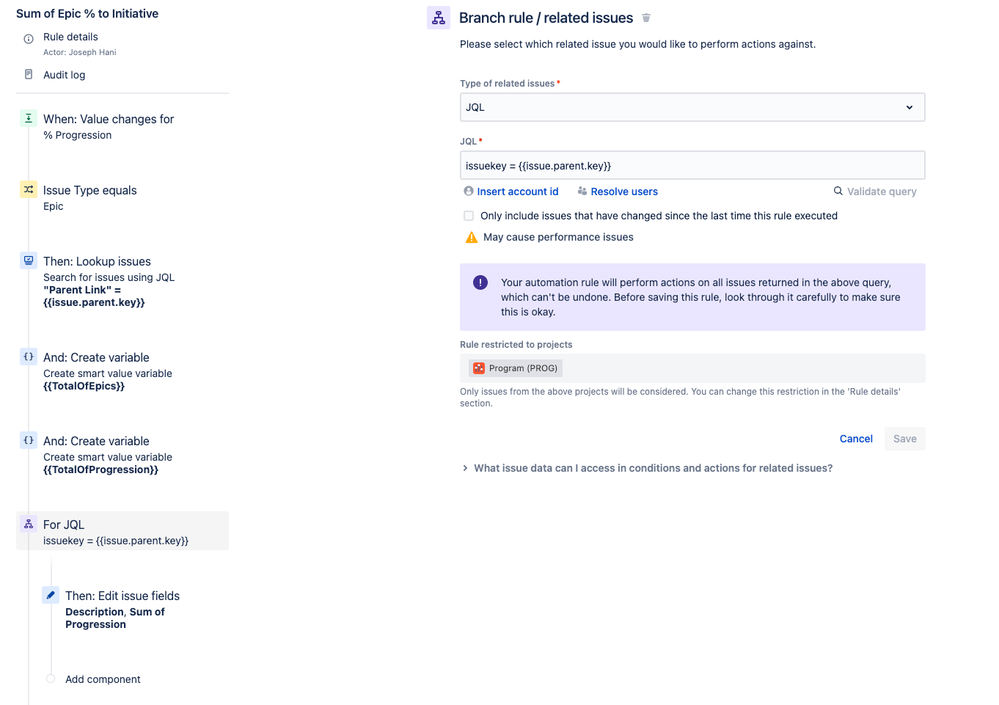Click the dropdown chevron beside JQL

tap(910, 107)
